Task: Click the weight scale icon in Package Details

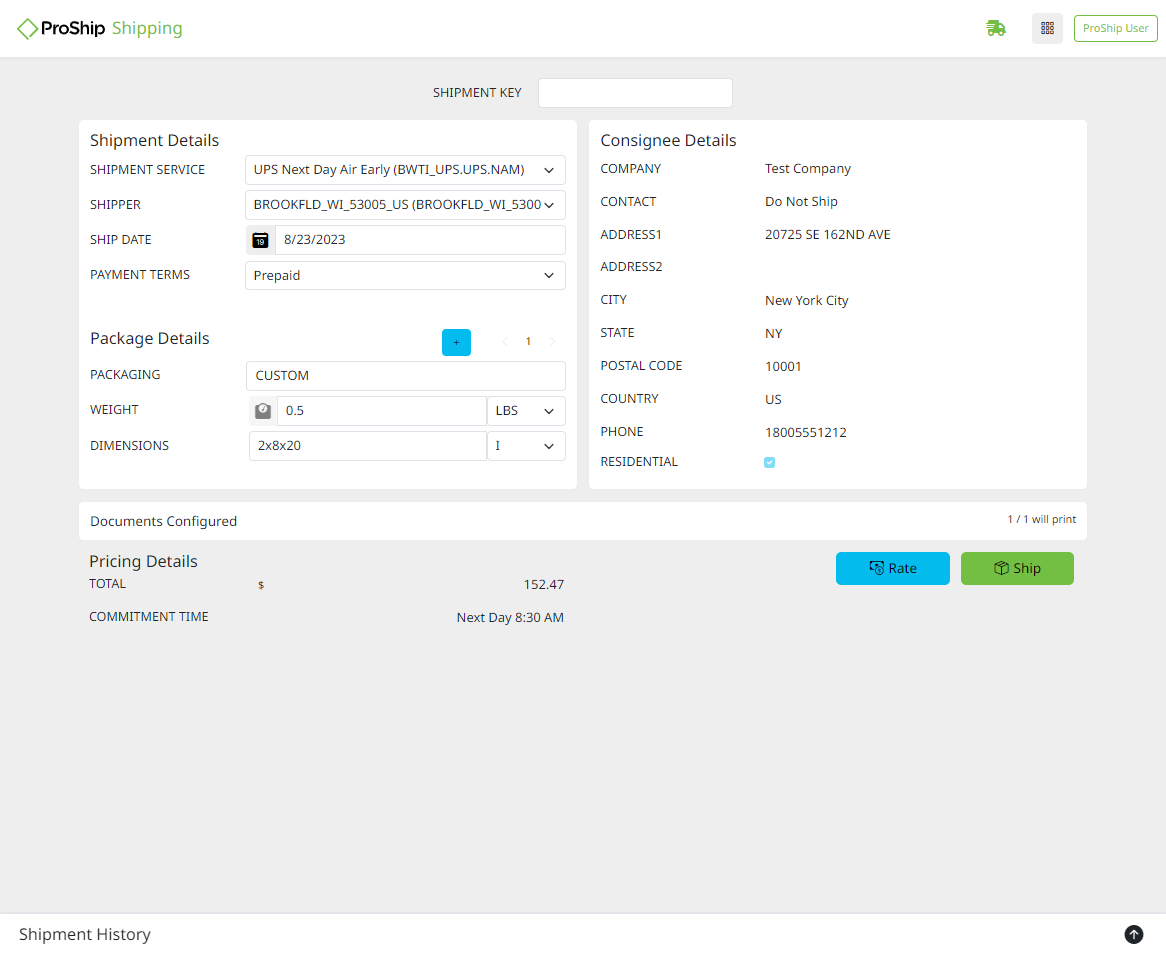Action: tap(261, 410)
